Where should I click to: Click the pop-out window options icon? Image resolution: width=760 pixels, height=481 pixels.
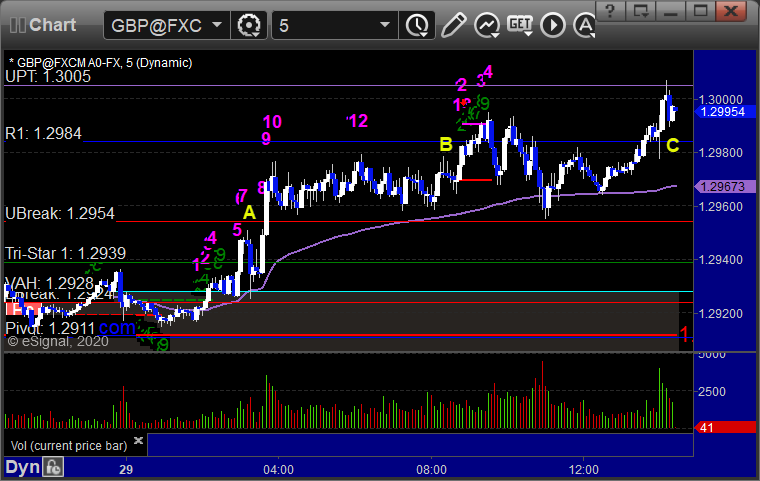click(640, 10)
